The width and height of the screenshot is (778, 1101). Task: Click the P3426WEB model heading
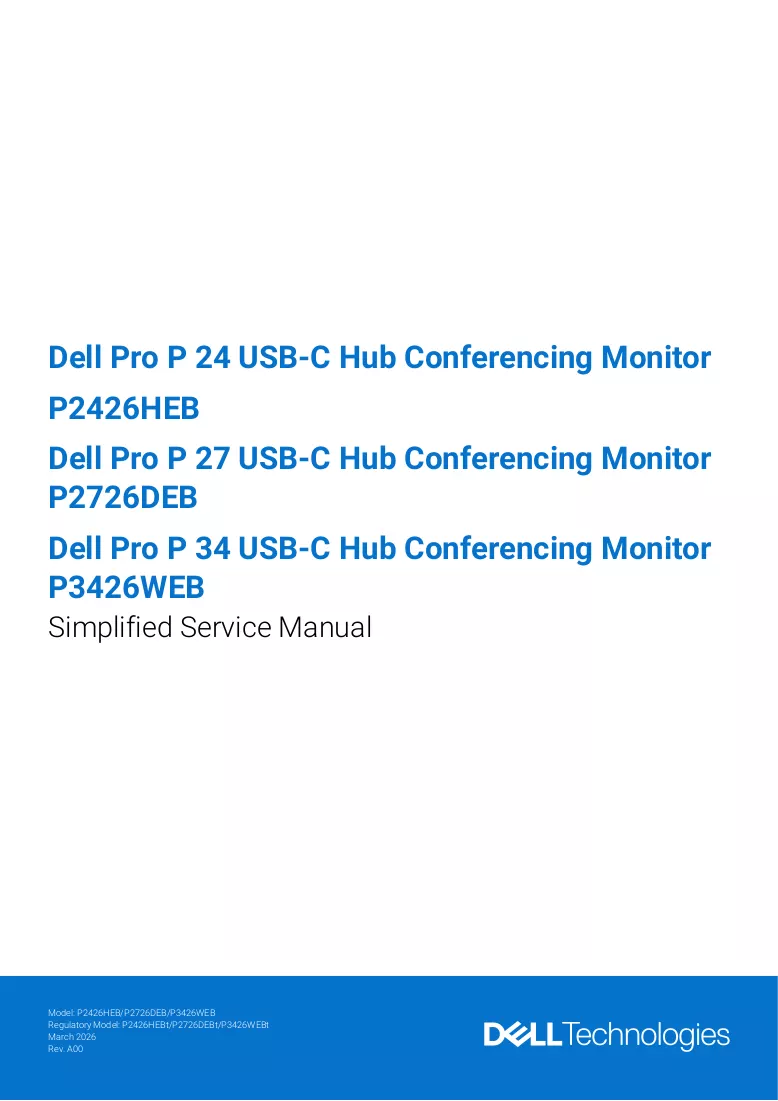click(126, 588)
